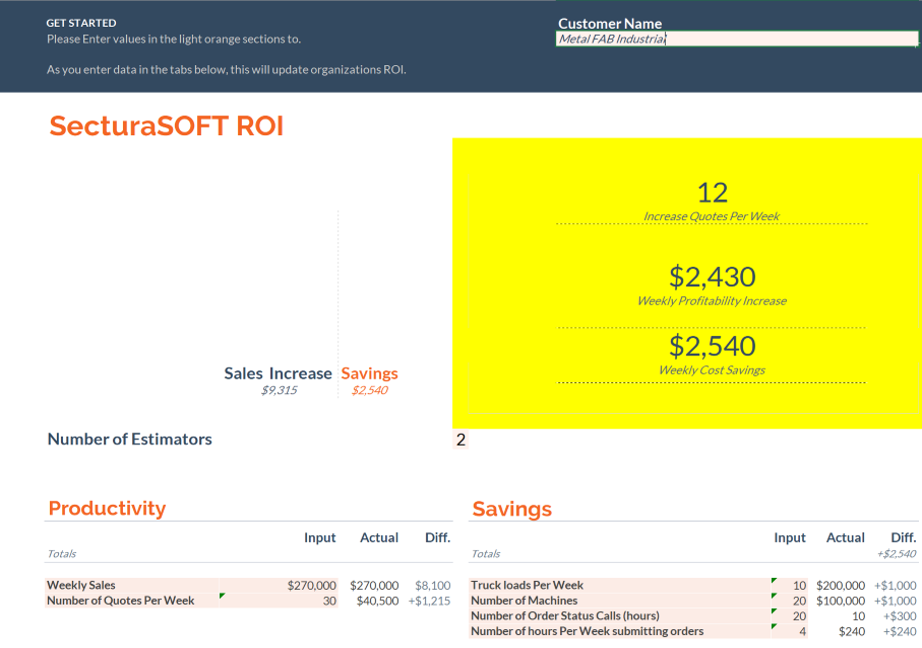922x648 pixels.
Task: Click the Productivity Diff. column header
Action: coord(437,537)
